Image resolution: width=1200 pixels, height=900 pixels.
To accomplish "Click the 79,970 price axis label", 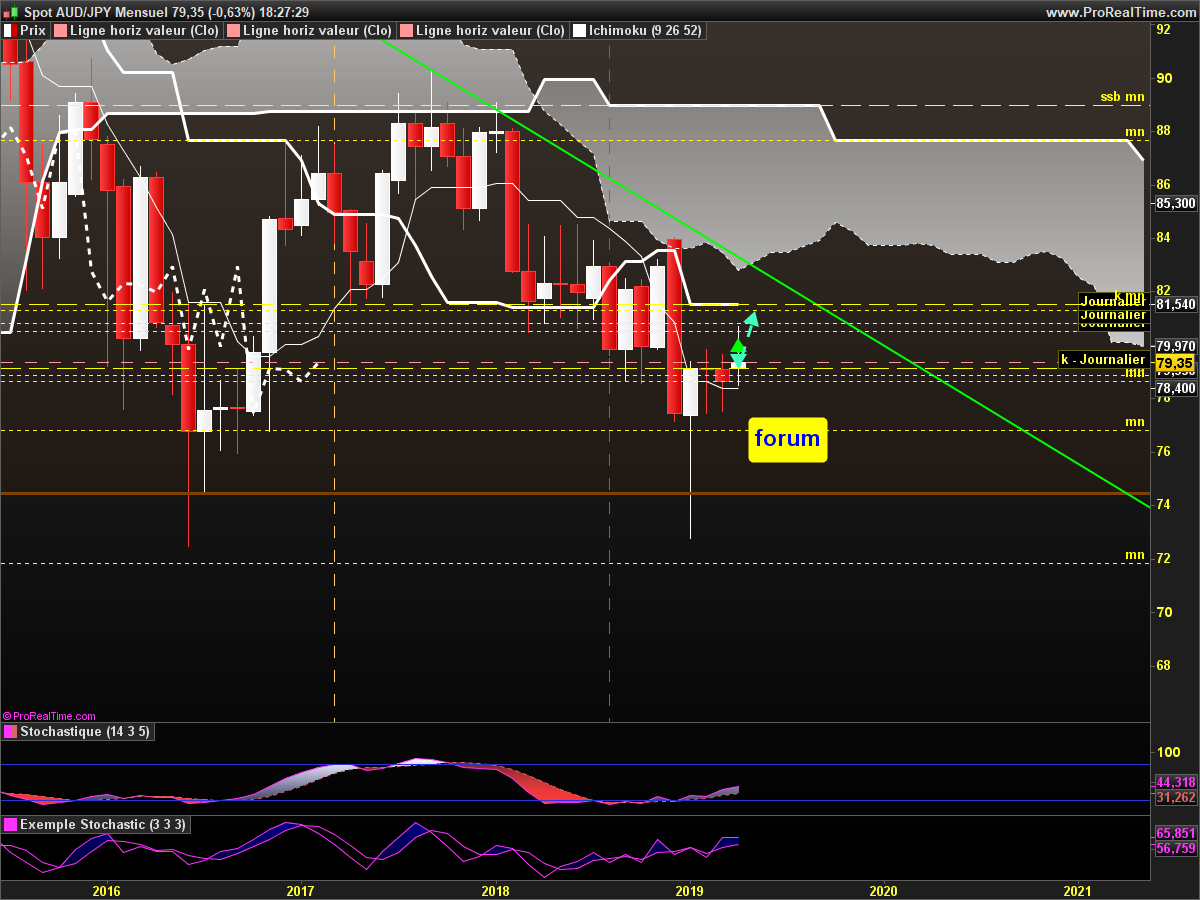I will (x=1175, y=346).
